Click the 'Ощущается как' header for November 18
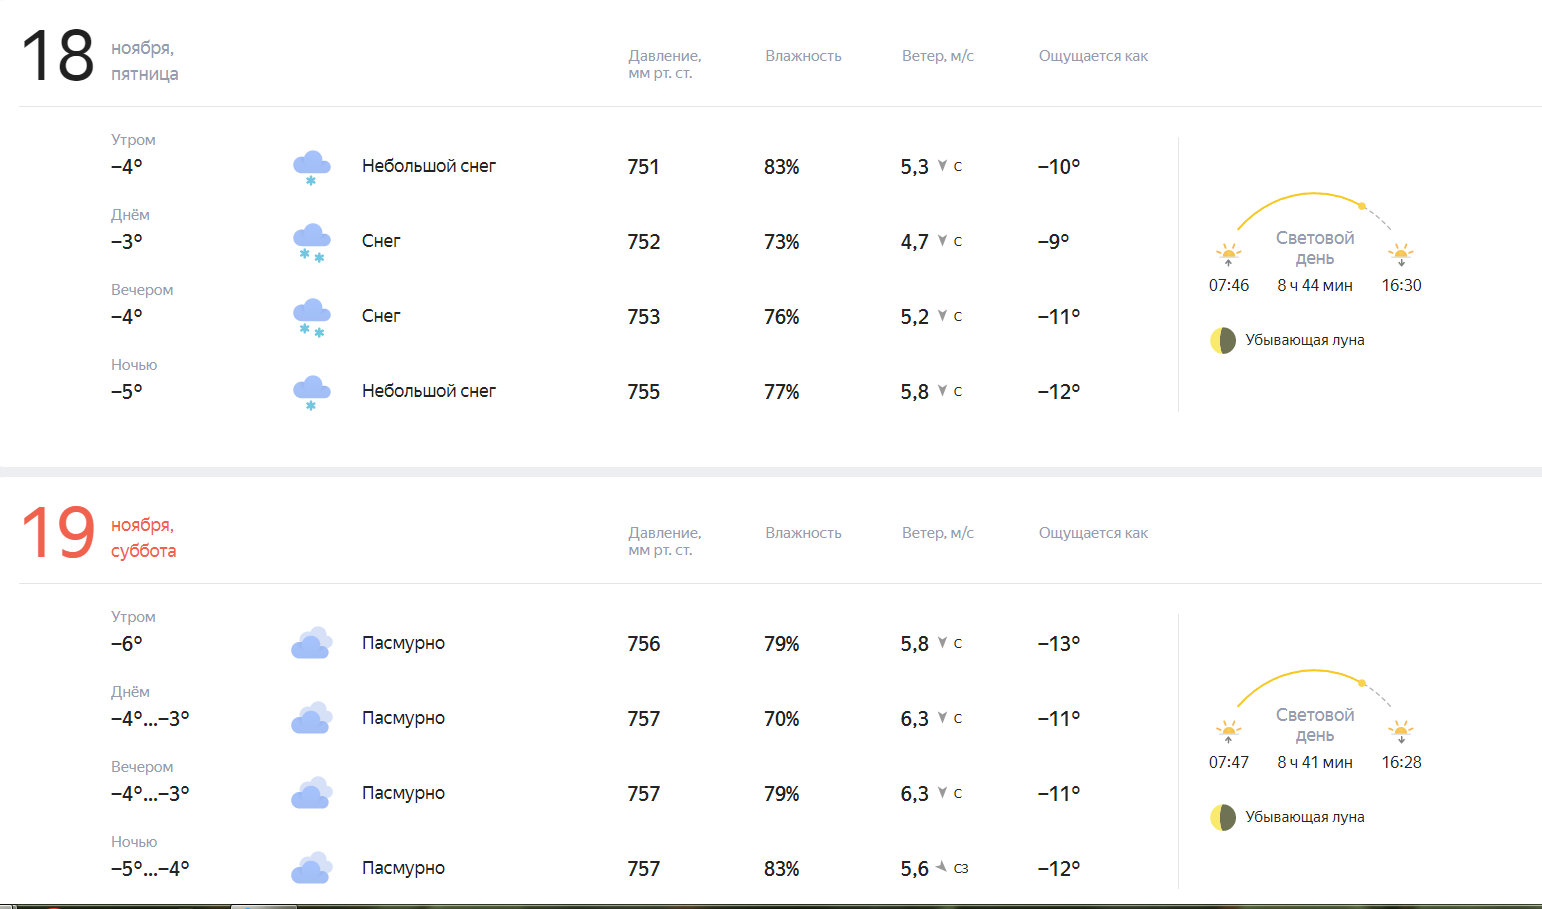The height and width of the screenshot is (909, 1542). click(x=1093, y=56)
